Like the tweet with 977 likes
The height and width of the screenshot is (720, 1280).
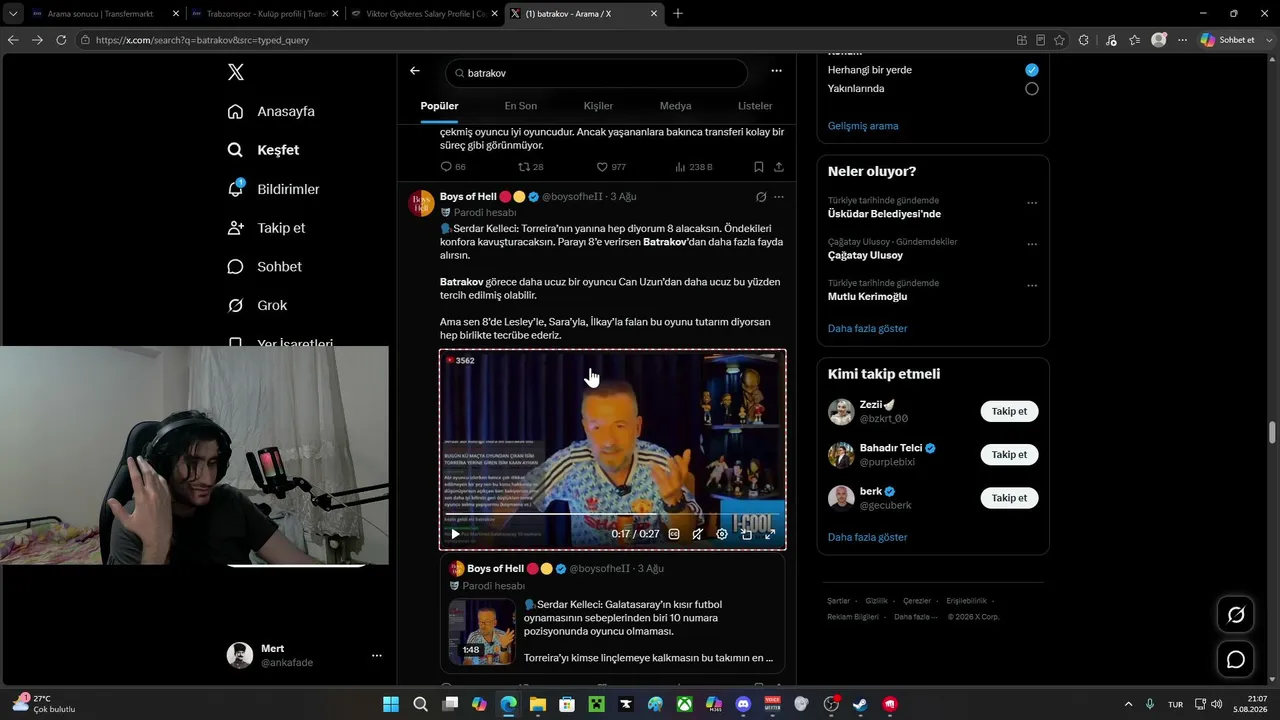(x=611, y=167)
